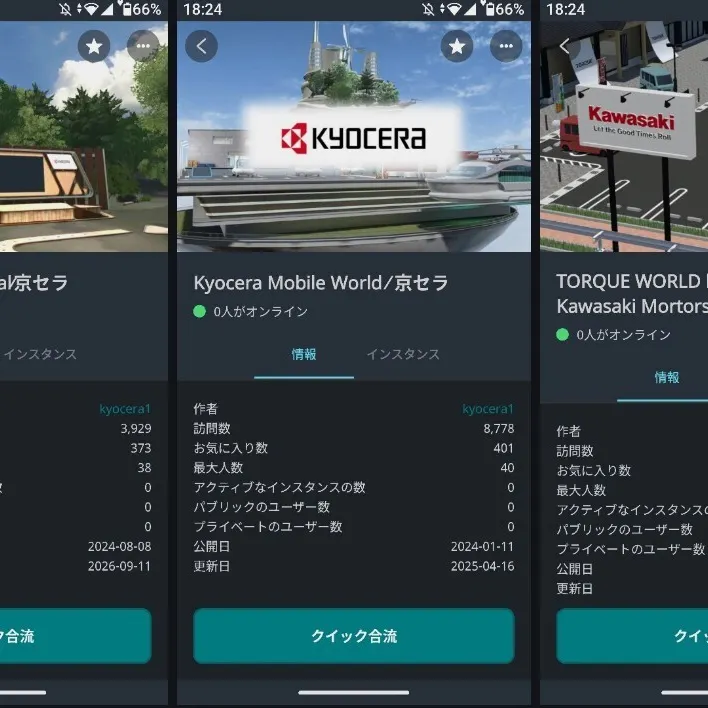Tap the visit count 8,778

pyautogui.click(x=498, y=429)
